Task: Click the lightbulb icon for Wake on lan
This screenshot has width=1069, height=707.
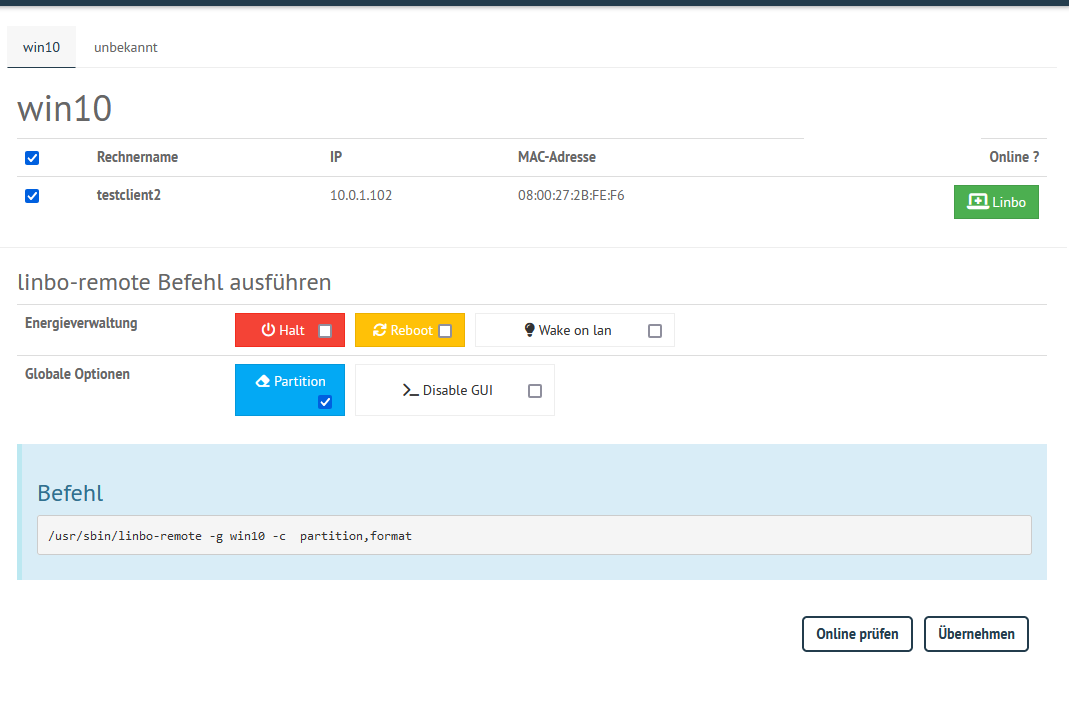Action: point(529,330)
